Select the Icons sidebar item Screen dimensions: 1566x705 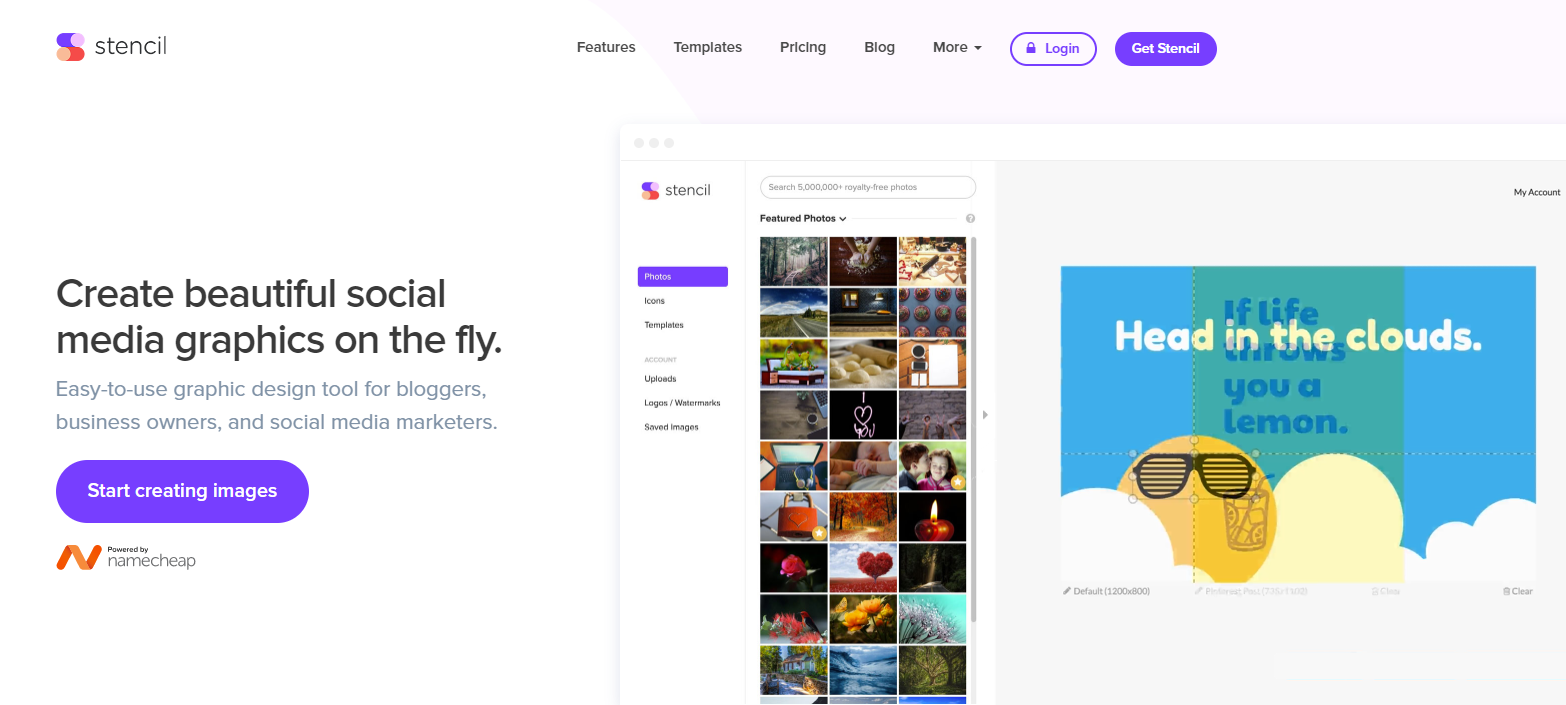(654, 301)
